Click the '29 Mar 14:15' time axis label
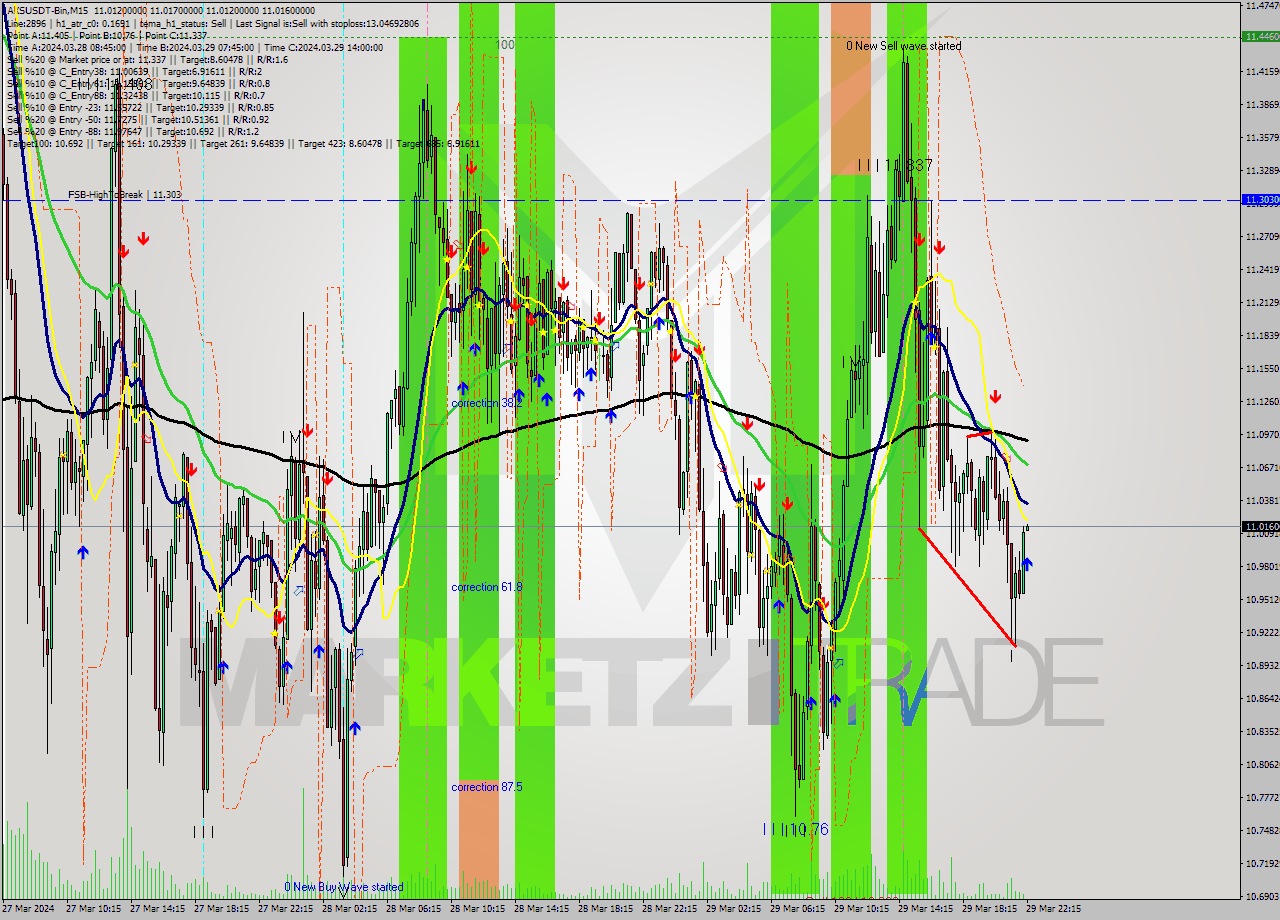1280x920 pixels. pyautogui.click(x=925, y=909)
